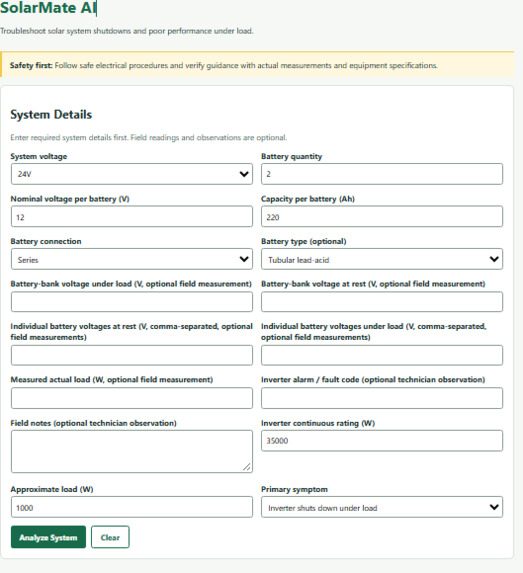Click the Battery-bank voltage at rest field
Viewport: 523px width, 573px height.
(382, 301)
